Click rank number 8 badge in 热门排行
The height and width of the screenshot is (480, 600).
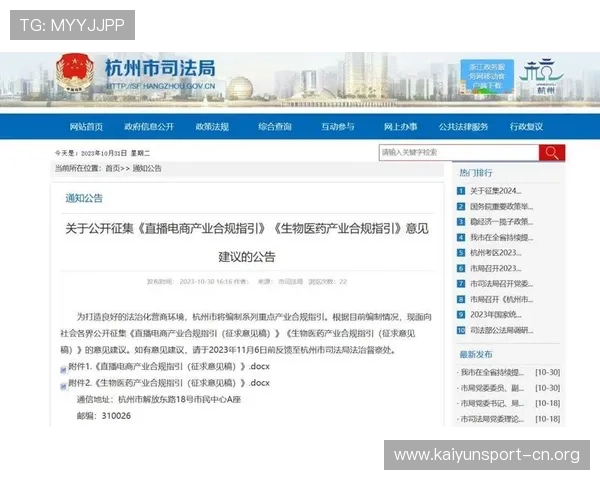pos(461,299)
